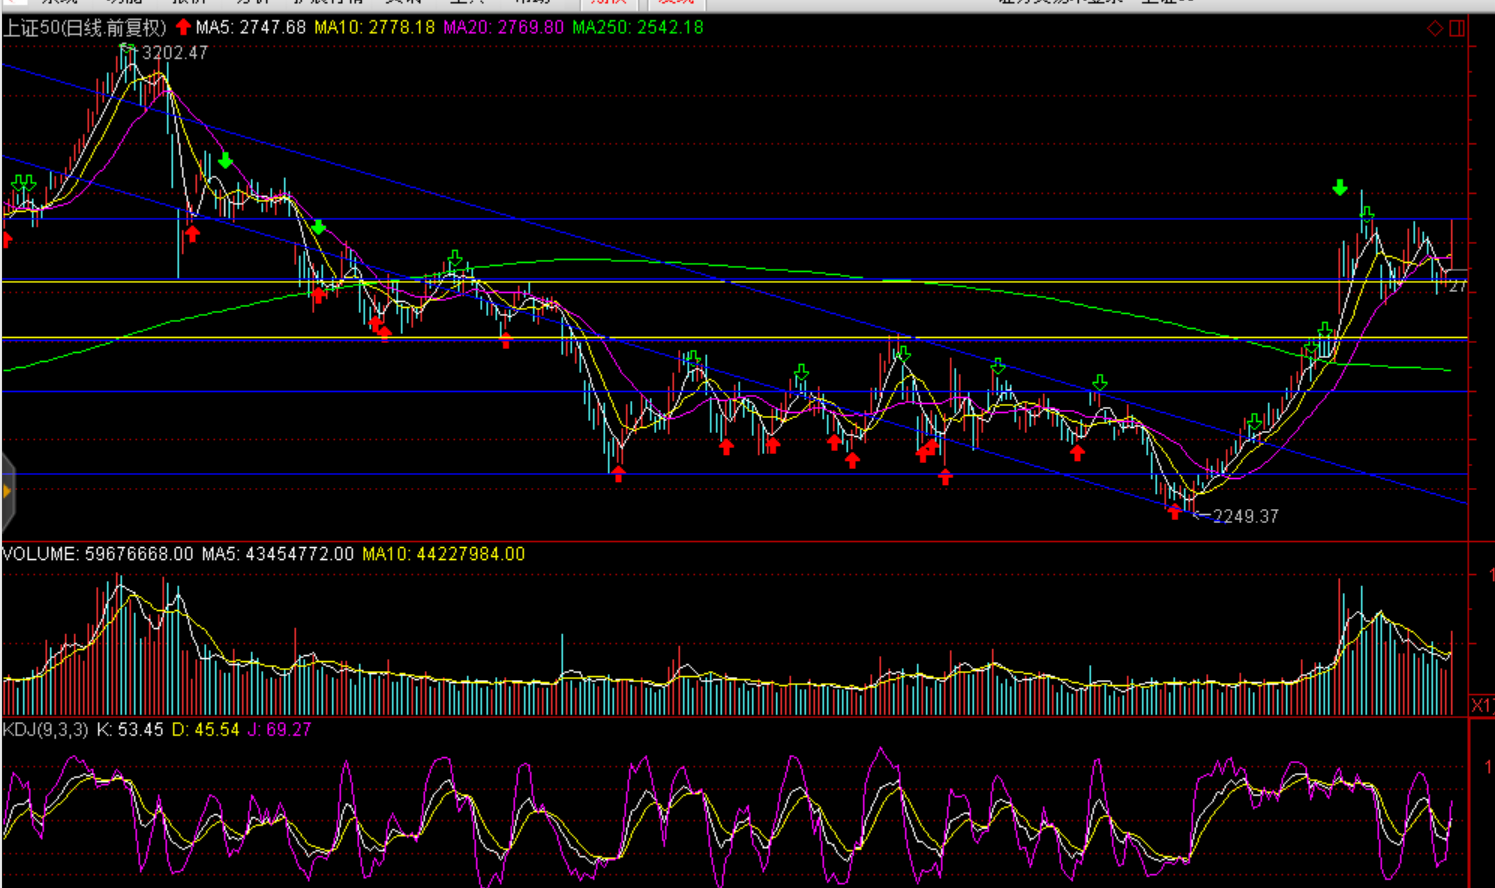Image resolution: width=1495 pixels, height=888 pixels.
Task: Click the 2249.37 low price label
Action: (1245, 516)
